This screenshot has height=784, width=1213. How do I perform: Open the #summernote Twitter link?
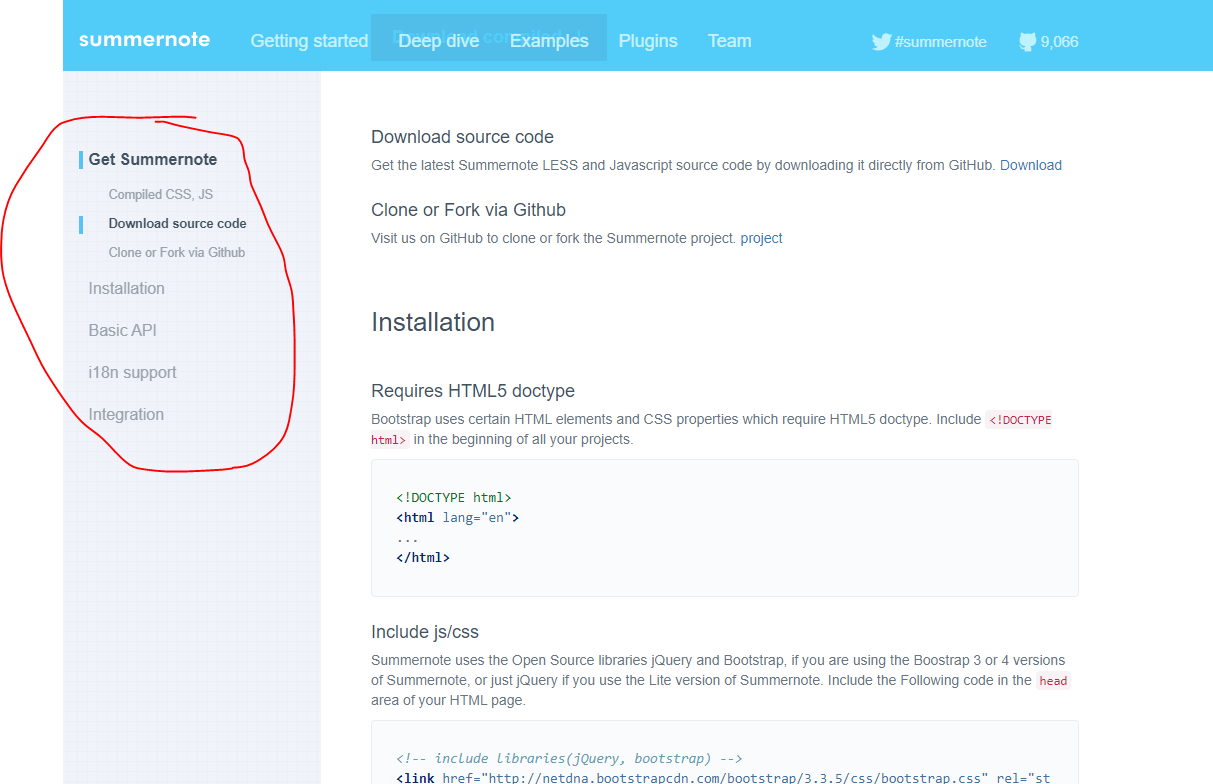point(940,42)
